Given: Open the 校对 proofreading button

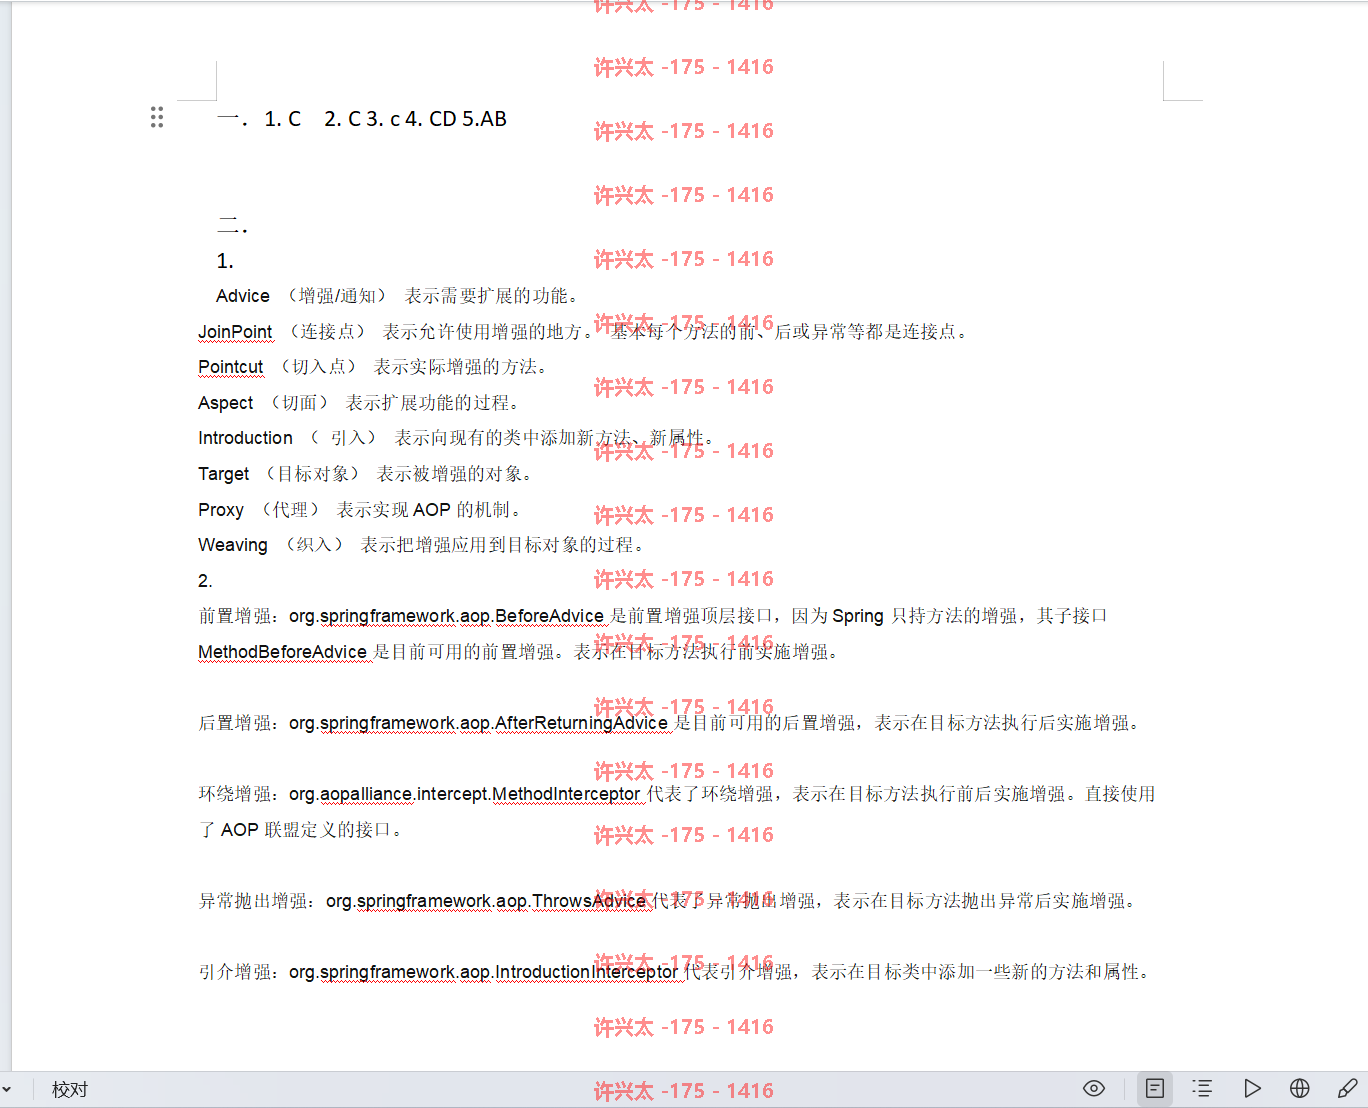Looking at the screenshot, I should coord(70,1089).
